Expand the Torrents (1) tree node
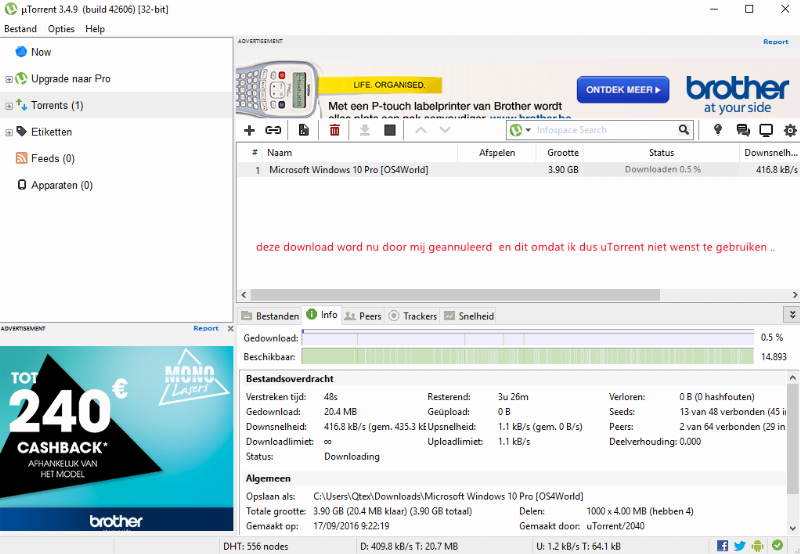Viewport: 800px width, 554px height. (x=9, y=106)
